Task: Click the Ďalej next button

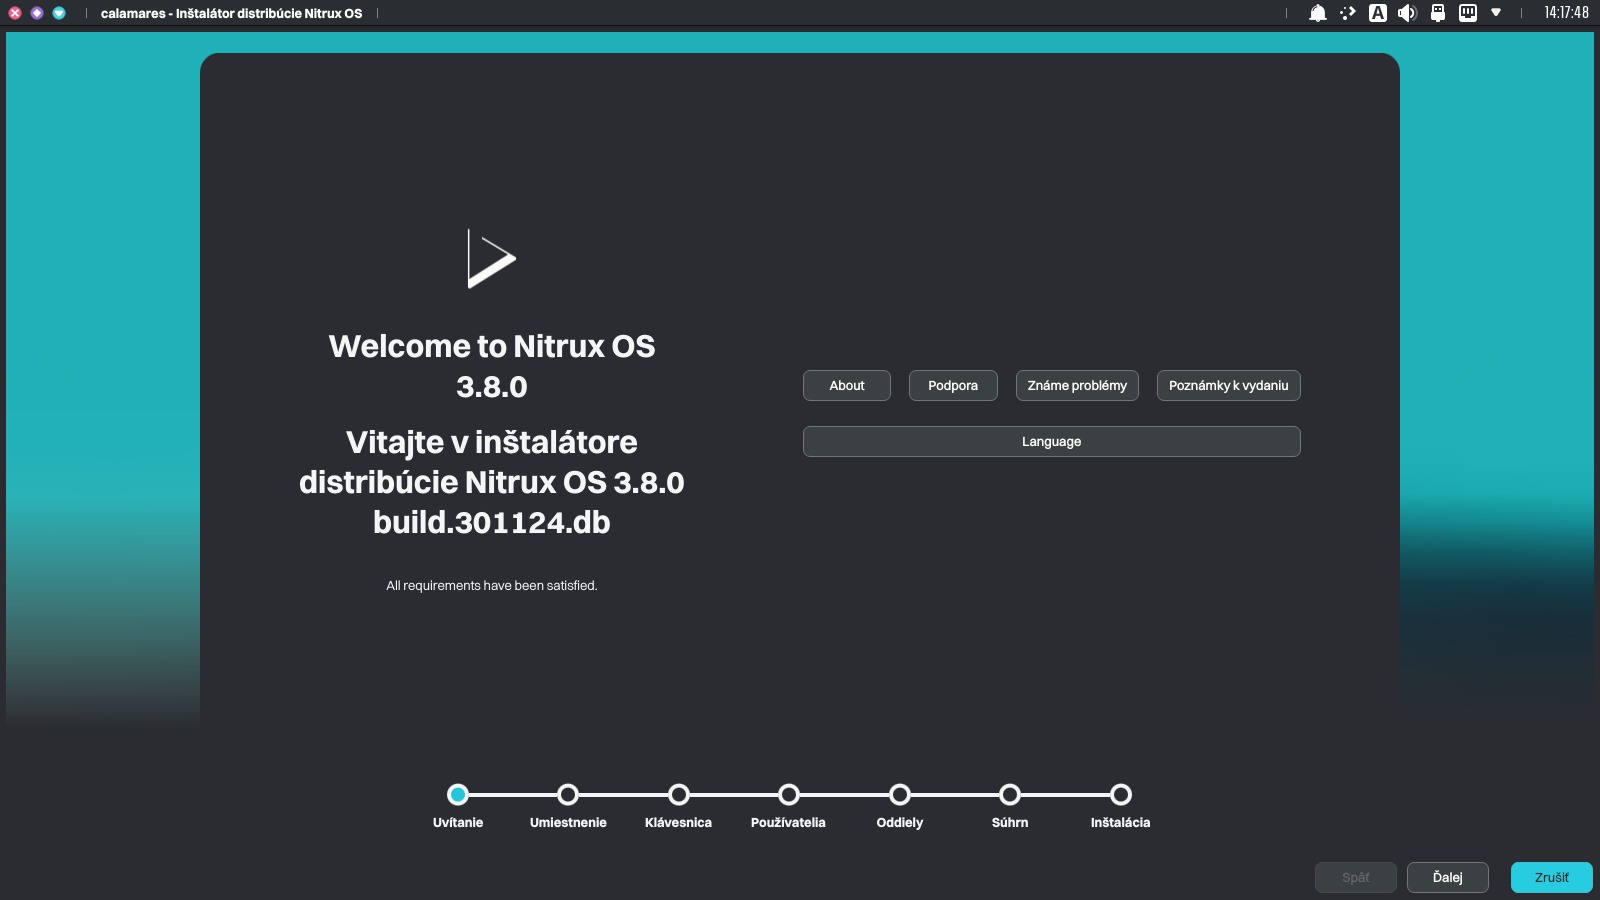Action: (x=1448, y=877)
